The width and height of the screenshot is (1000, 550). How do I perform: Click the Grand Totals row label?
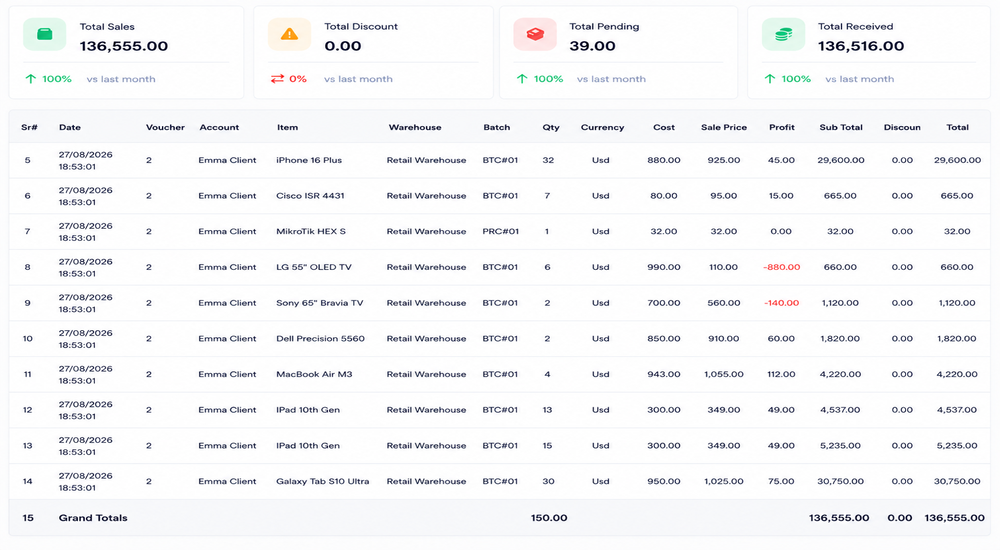(x=93, y=518)
